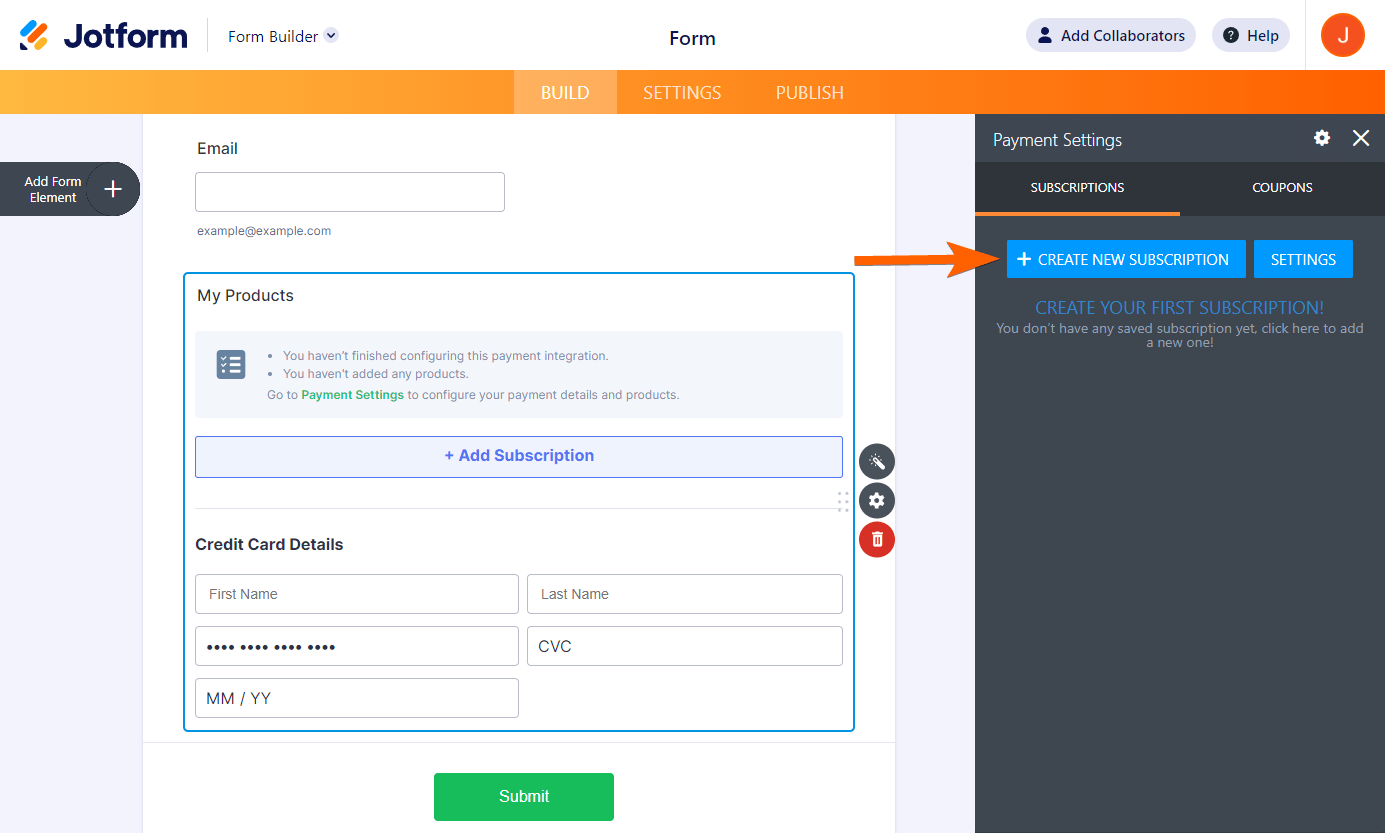Select the COUPONS tab

click(1282, 187)
